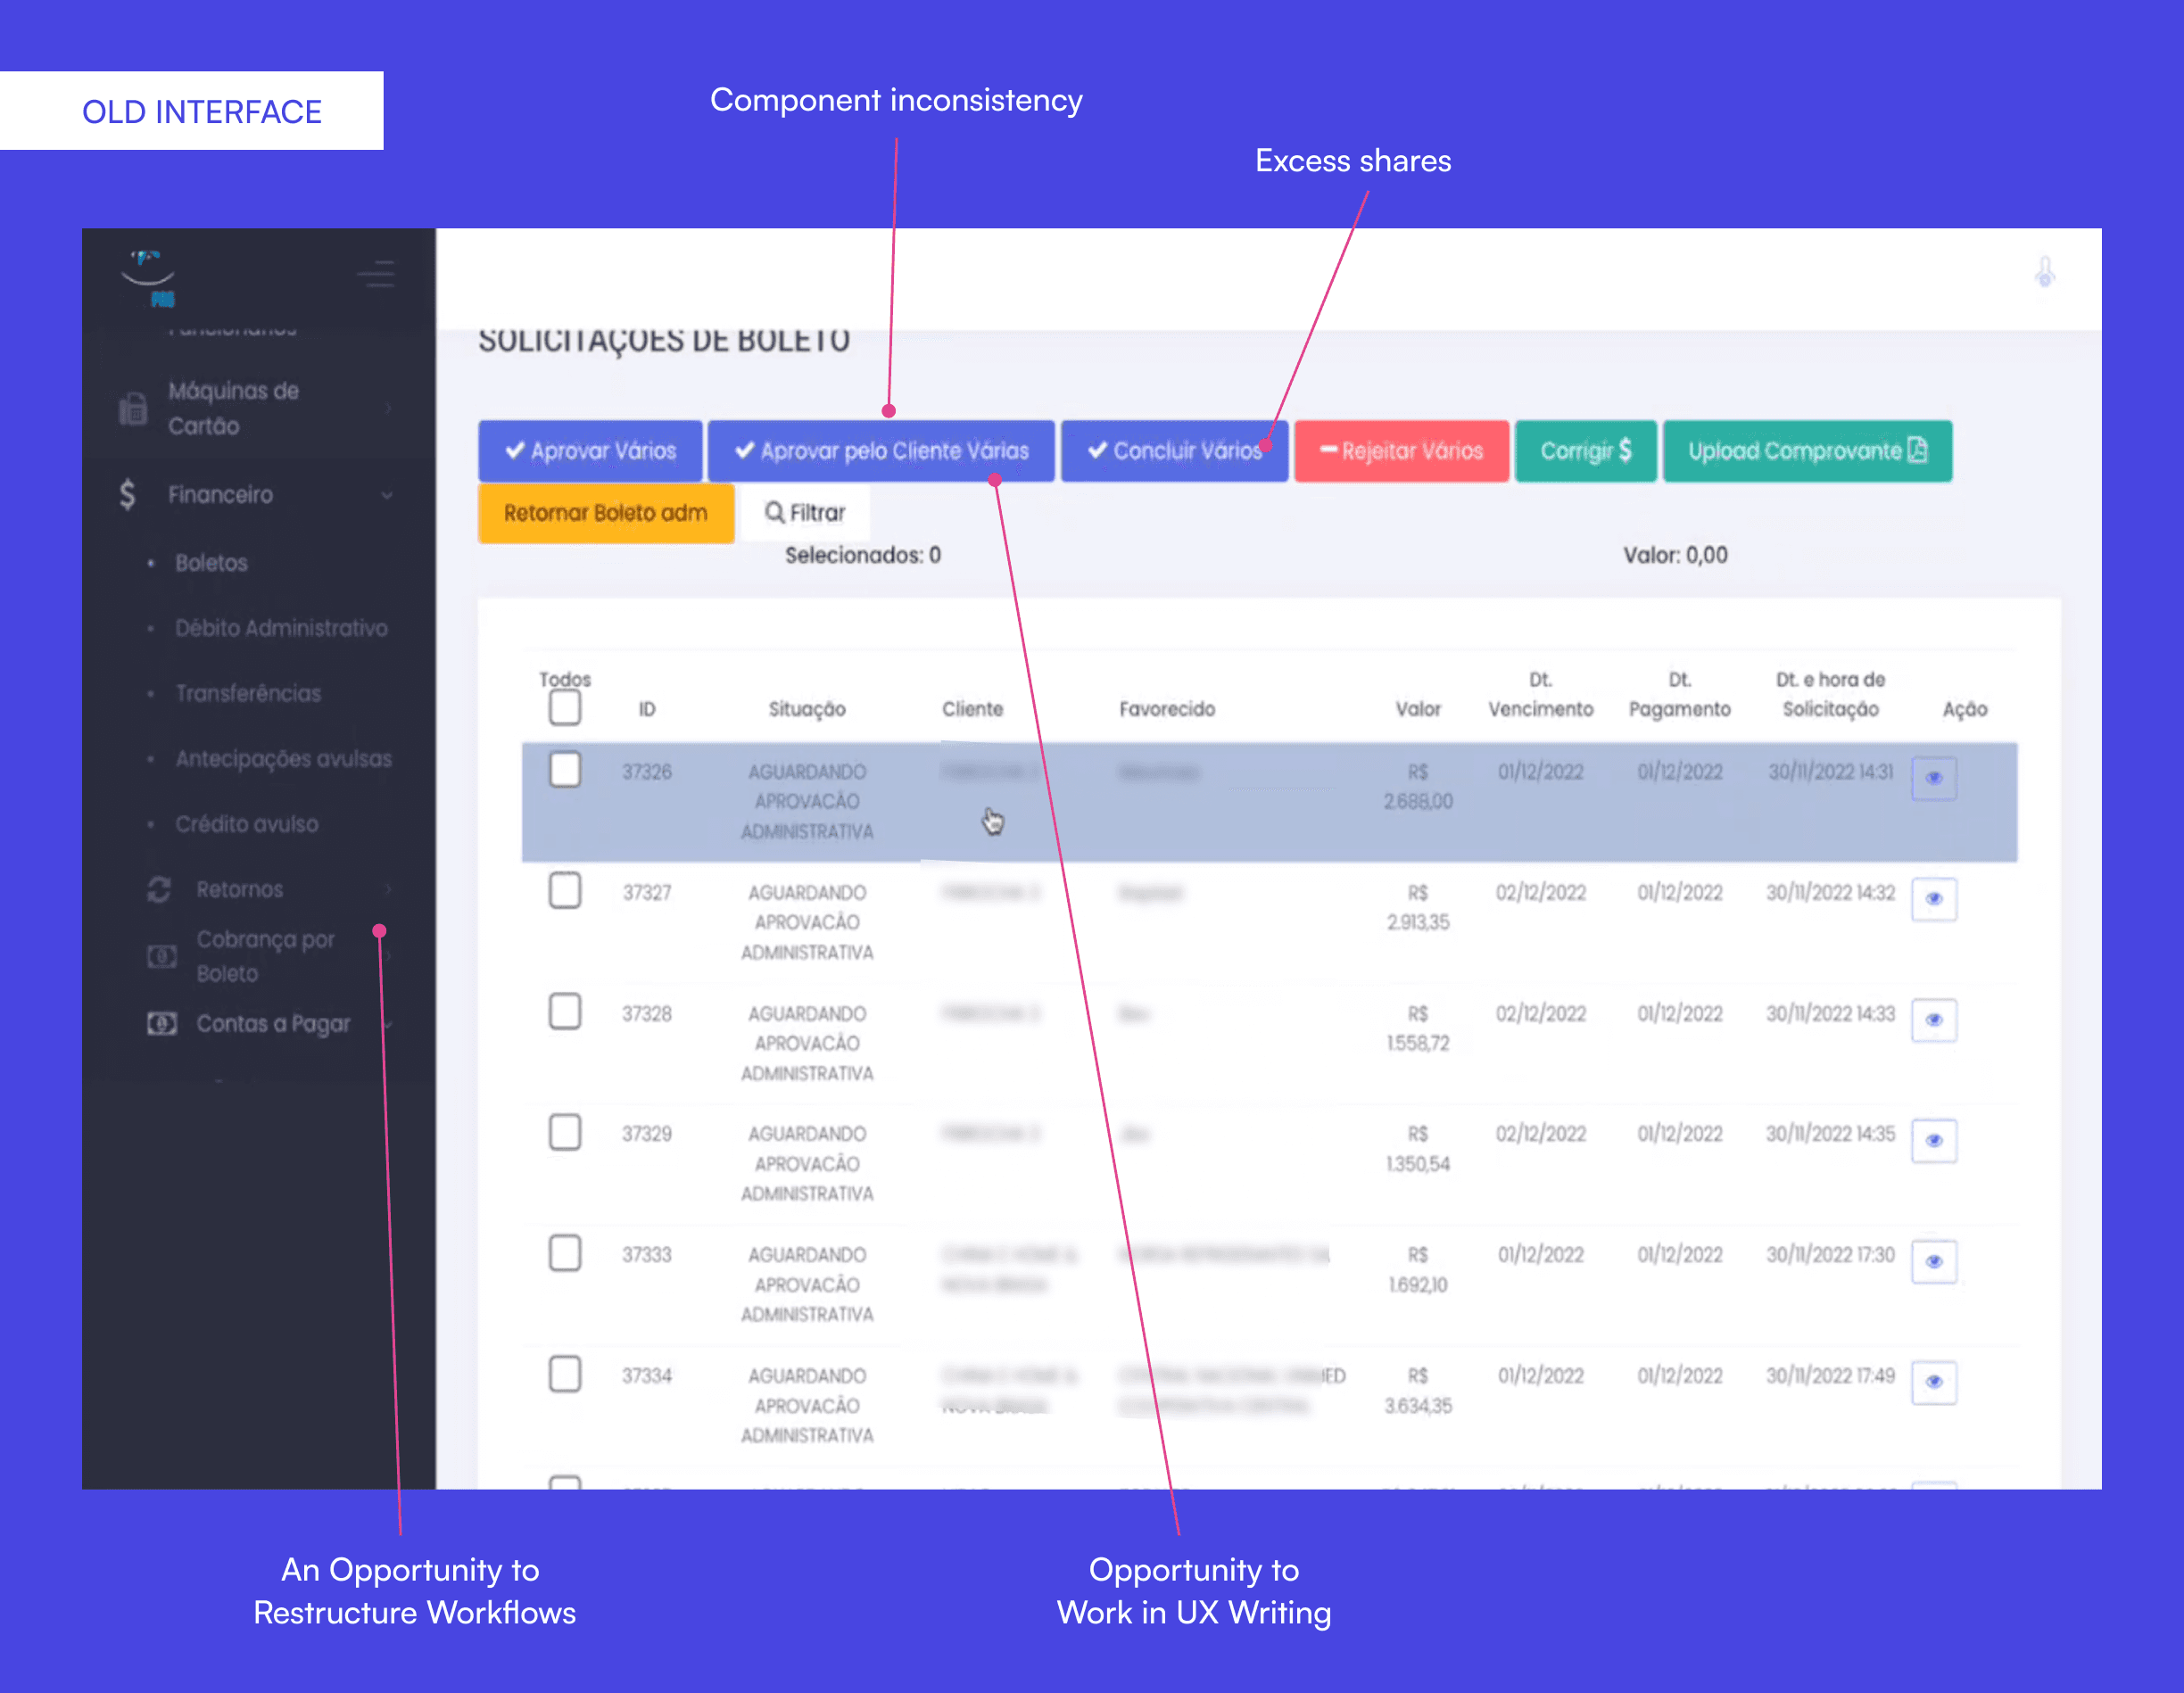Expand Máquinas de Cartão submenu arrow
The image size is (2184, 1693).
point(387,408)
